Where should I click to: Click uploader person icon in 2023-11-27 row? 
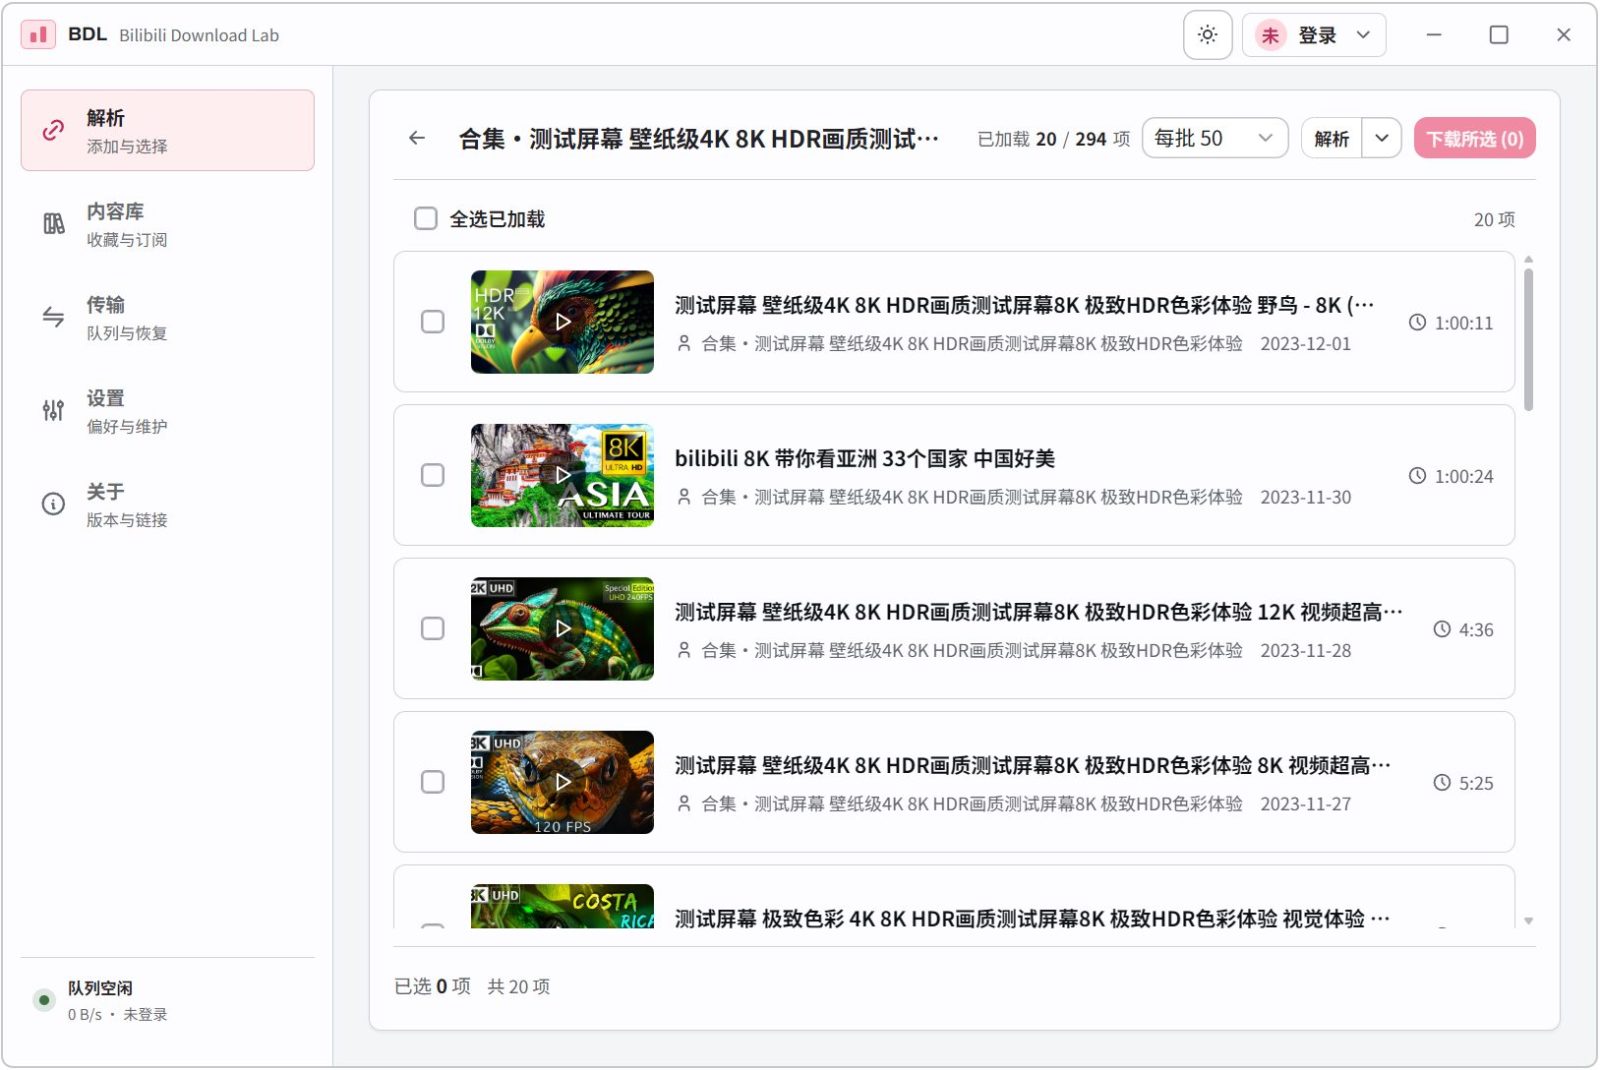tap(684, 804)
